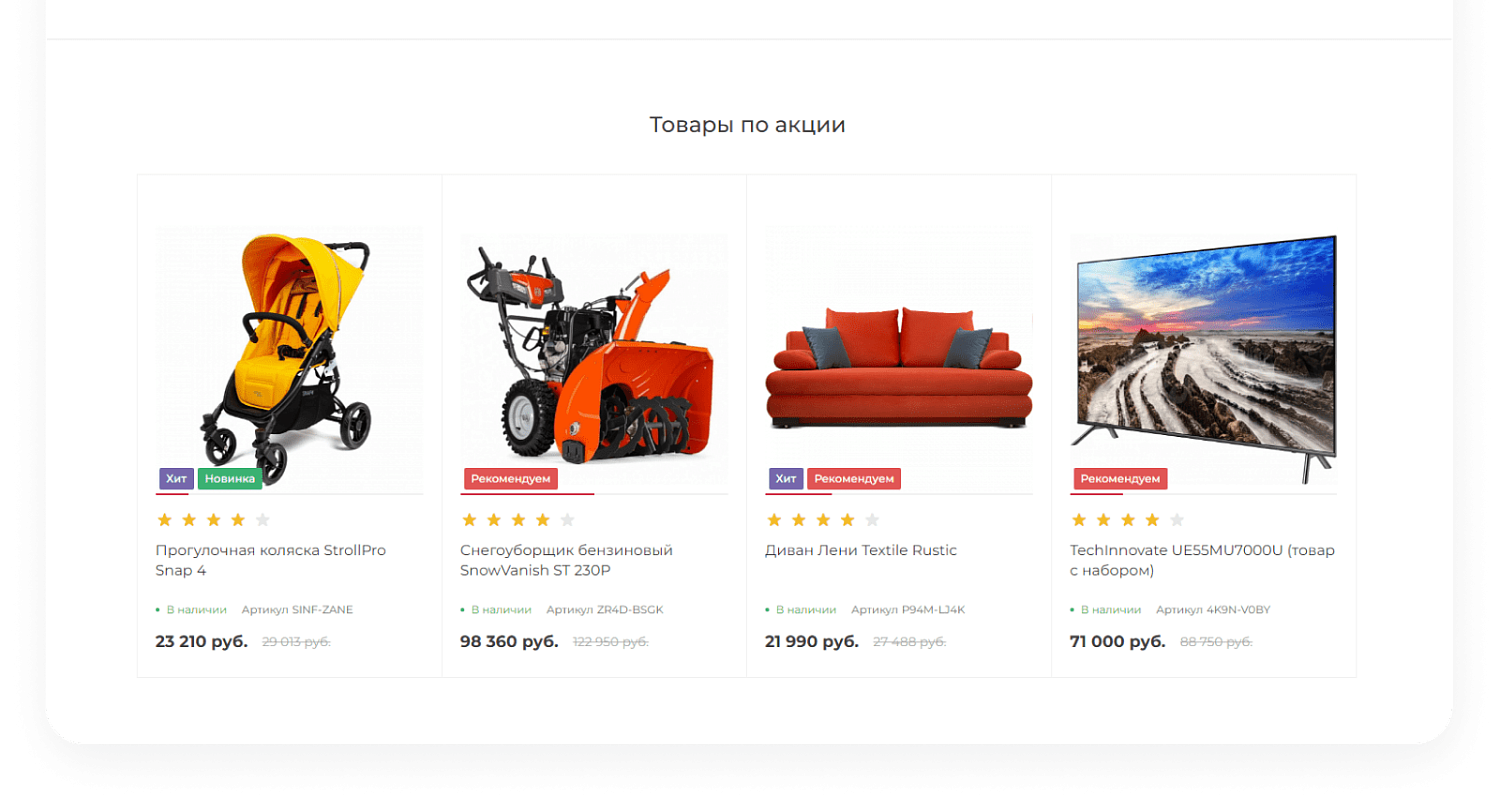Image resolution: width=1500 pixels, height=812 pixels.
Task: Click the Товары по акции heading
Action: (x=748, y=125)
